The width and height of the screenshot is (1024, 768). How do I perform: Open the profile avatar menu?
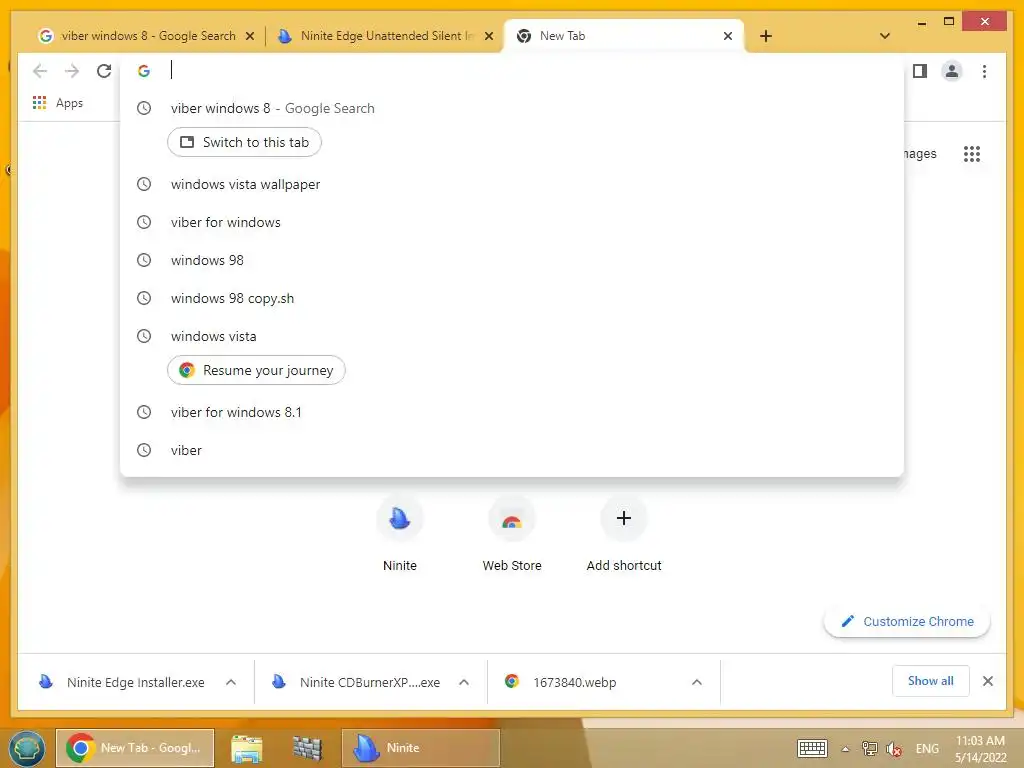[x=952, y=71]
